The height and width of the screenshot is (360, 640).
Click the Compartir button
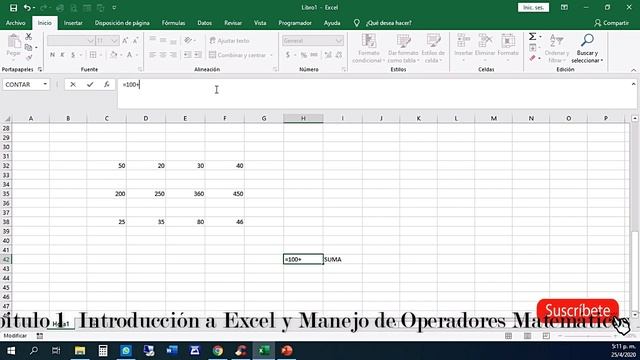[x=611, y=23]
